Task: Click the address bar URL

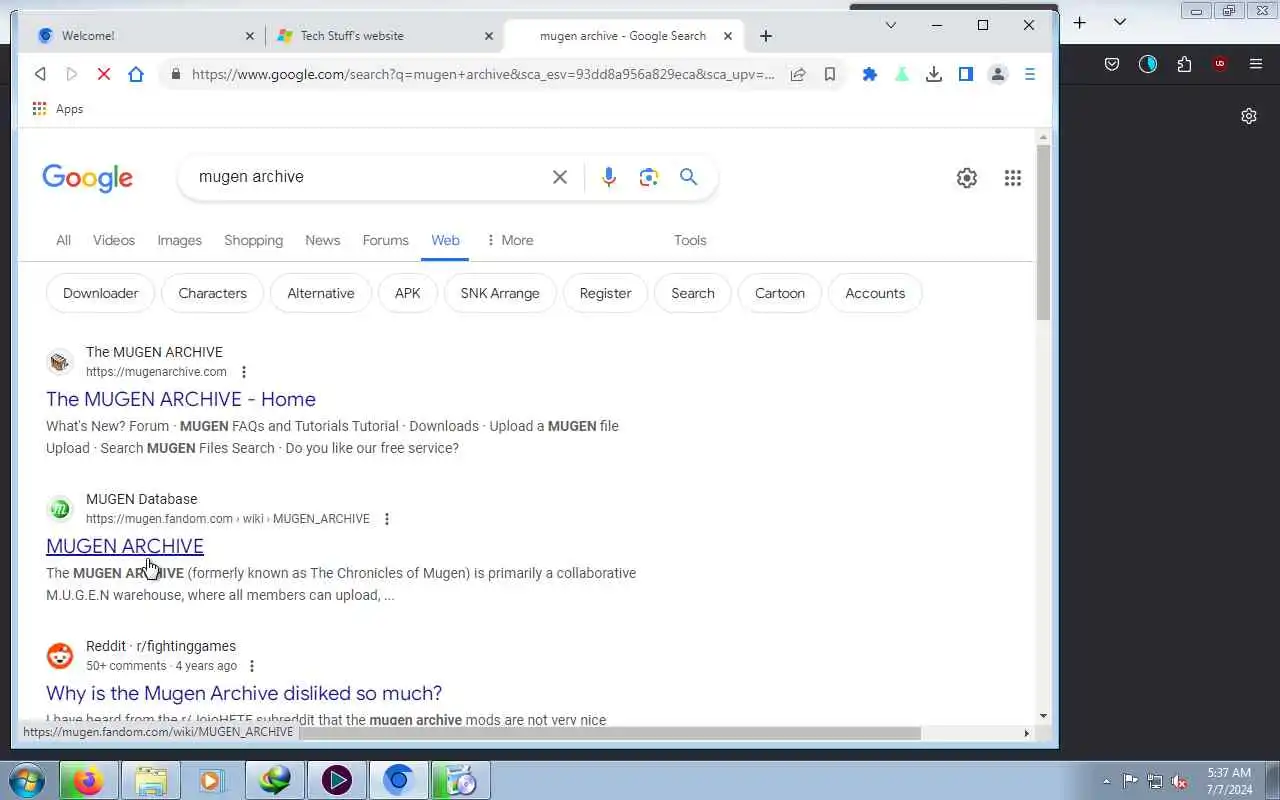Action: 483,74
